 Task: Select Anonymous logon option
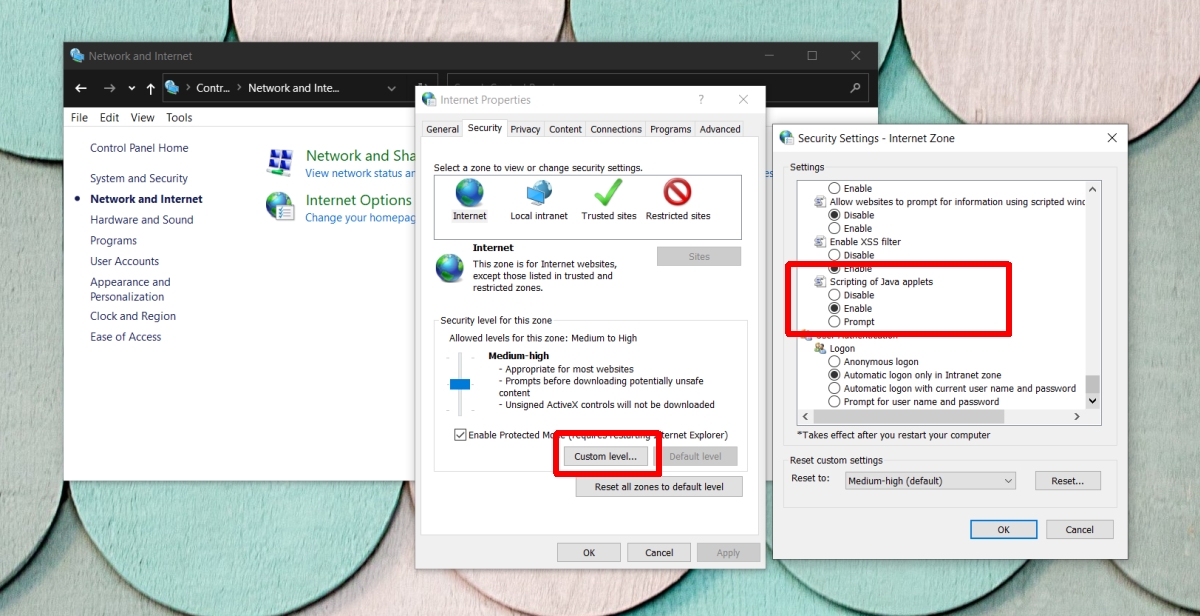click(x=834, y=362)
